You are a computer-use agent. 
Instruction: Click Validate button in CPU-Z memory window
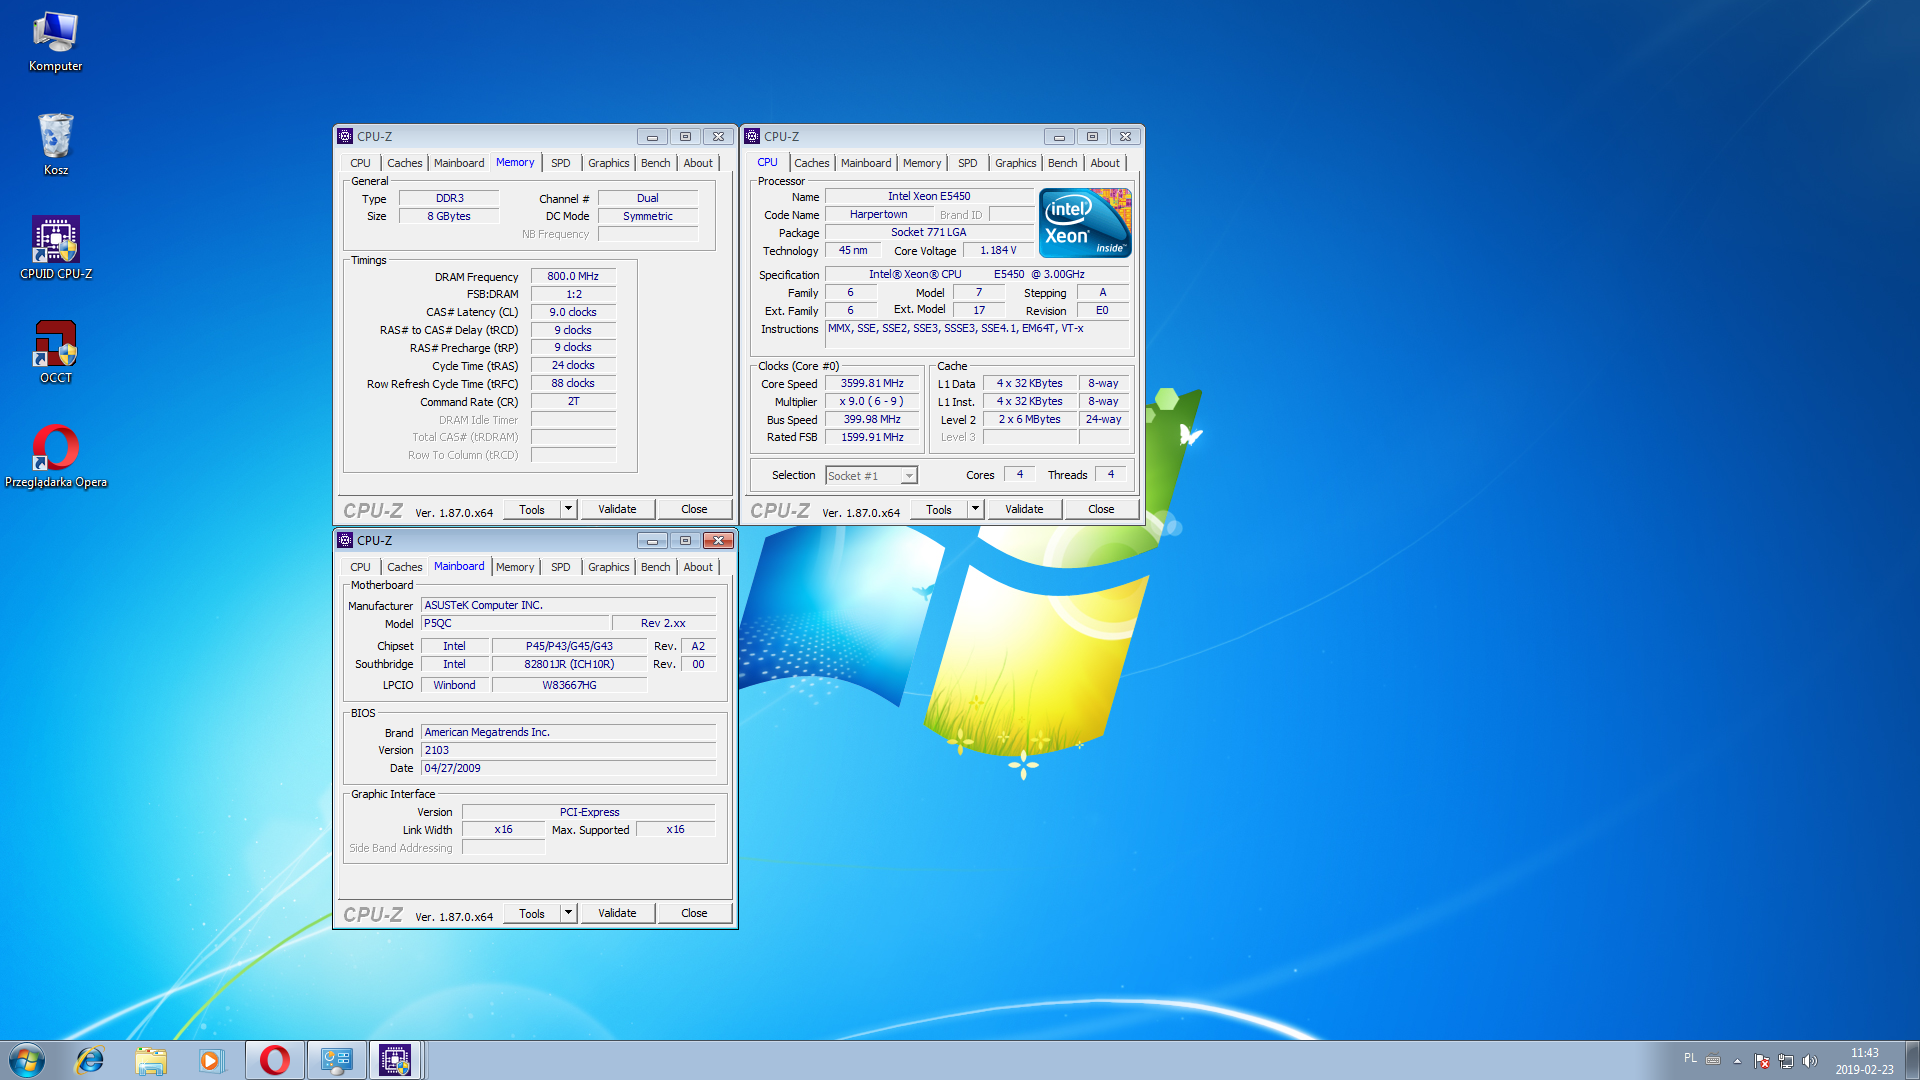click(x=616, y=510)
